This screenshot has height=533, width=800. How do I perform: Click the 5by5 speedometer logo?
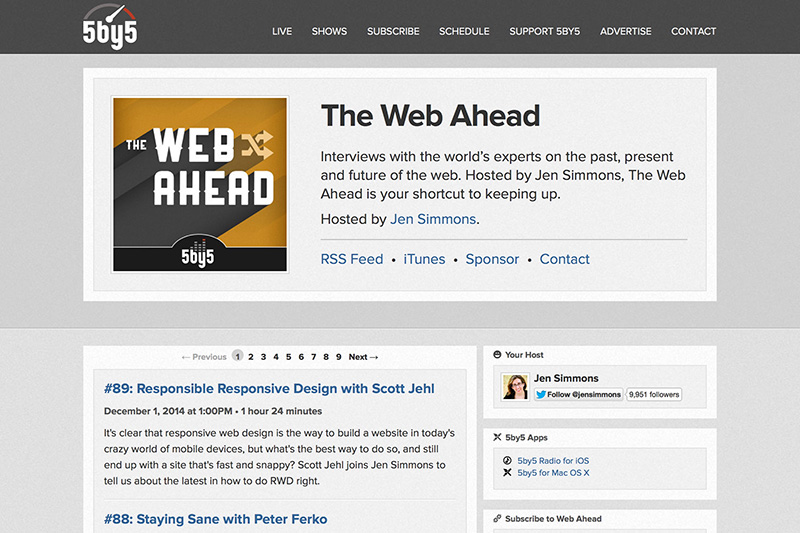[x=110, y=27]
